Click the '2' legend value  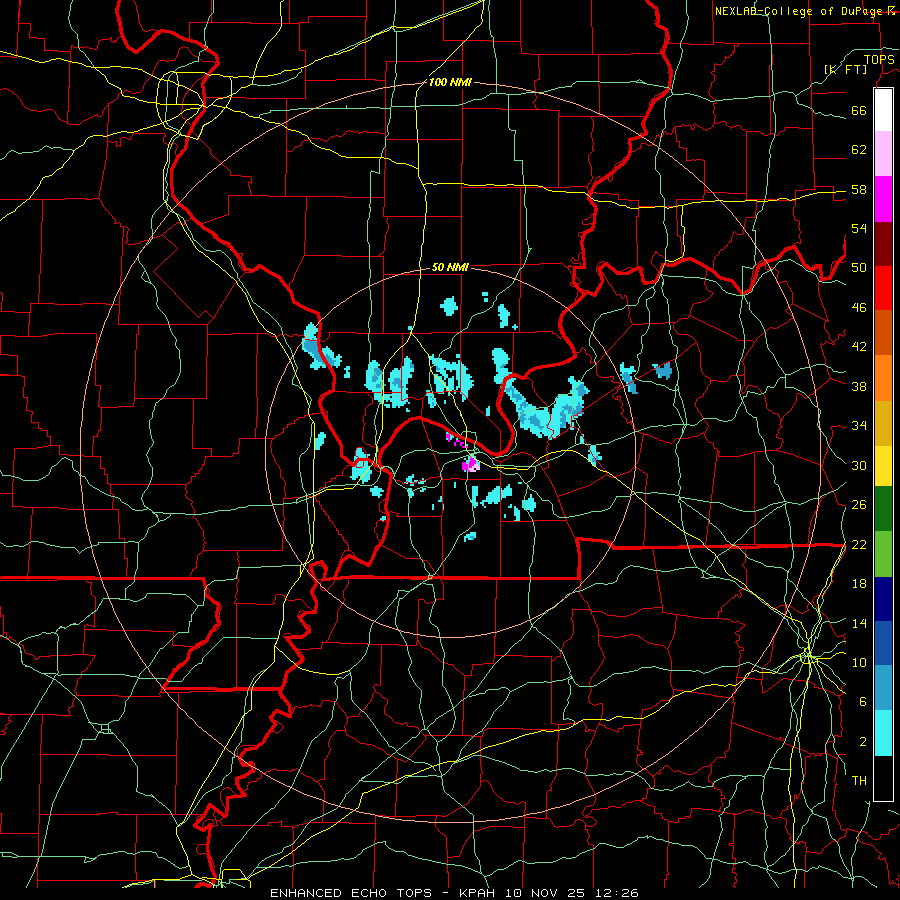point(863,742)
